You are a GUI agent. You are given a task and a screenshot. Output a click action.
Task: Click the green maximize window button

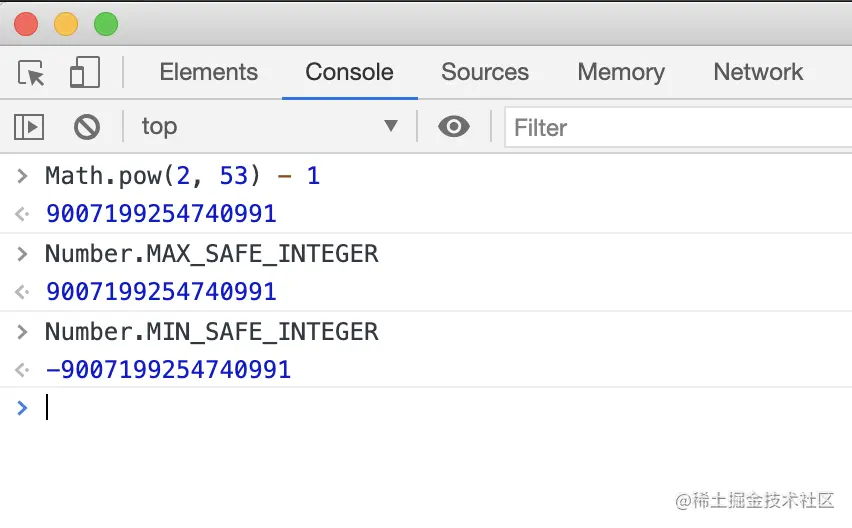coord(106,24)
